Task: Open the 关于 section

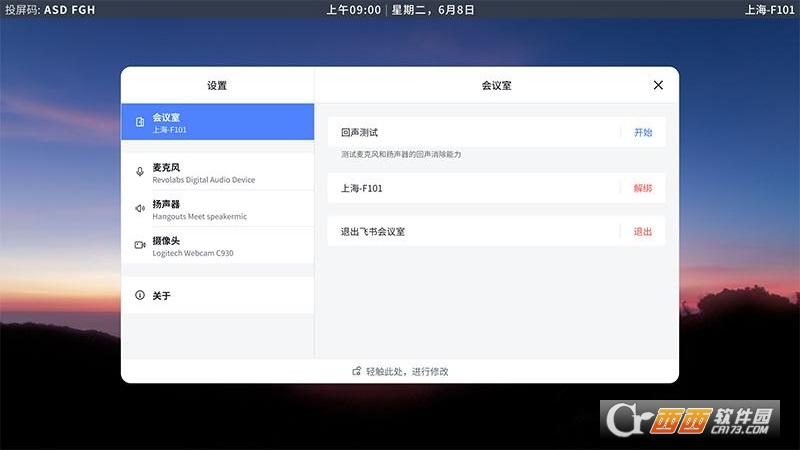Action: [x=218, y=296]
